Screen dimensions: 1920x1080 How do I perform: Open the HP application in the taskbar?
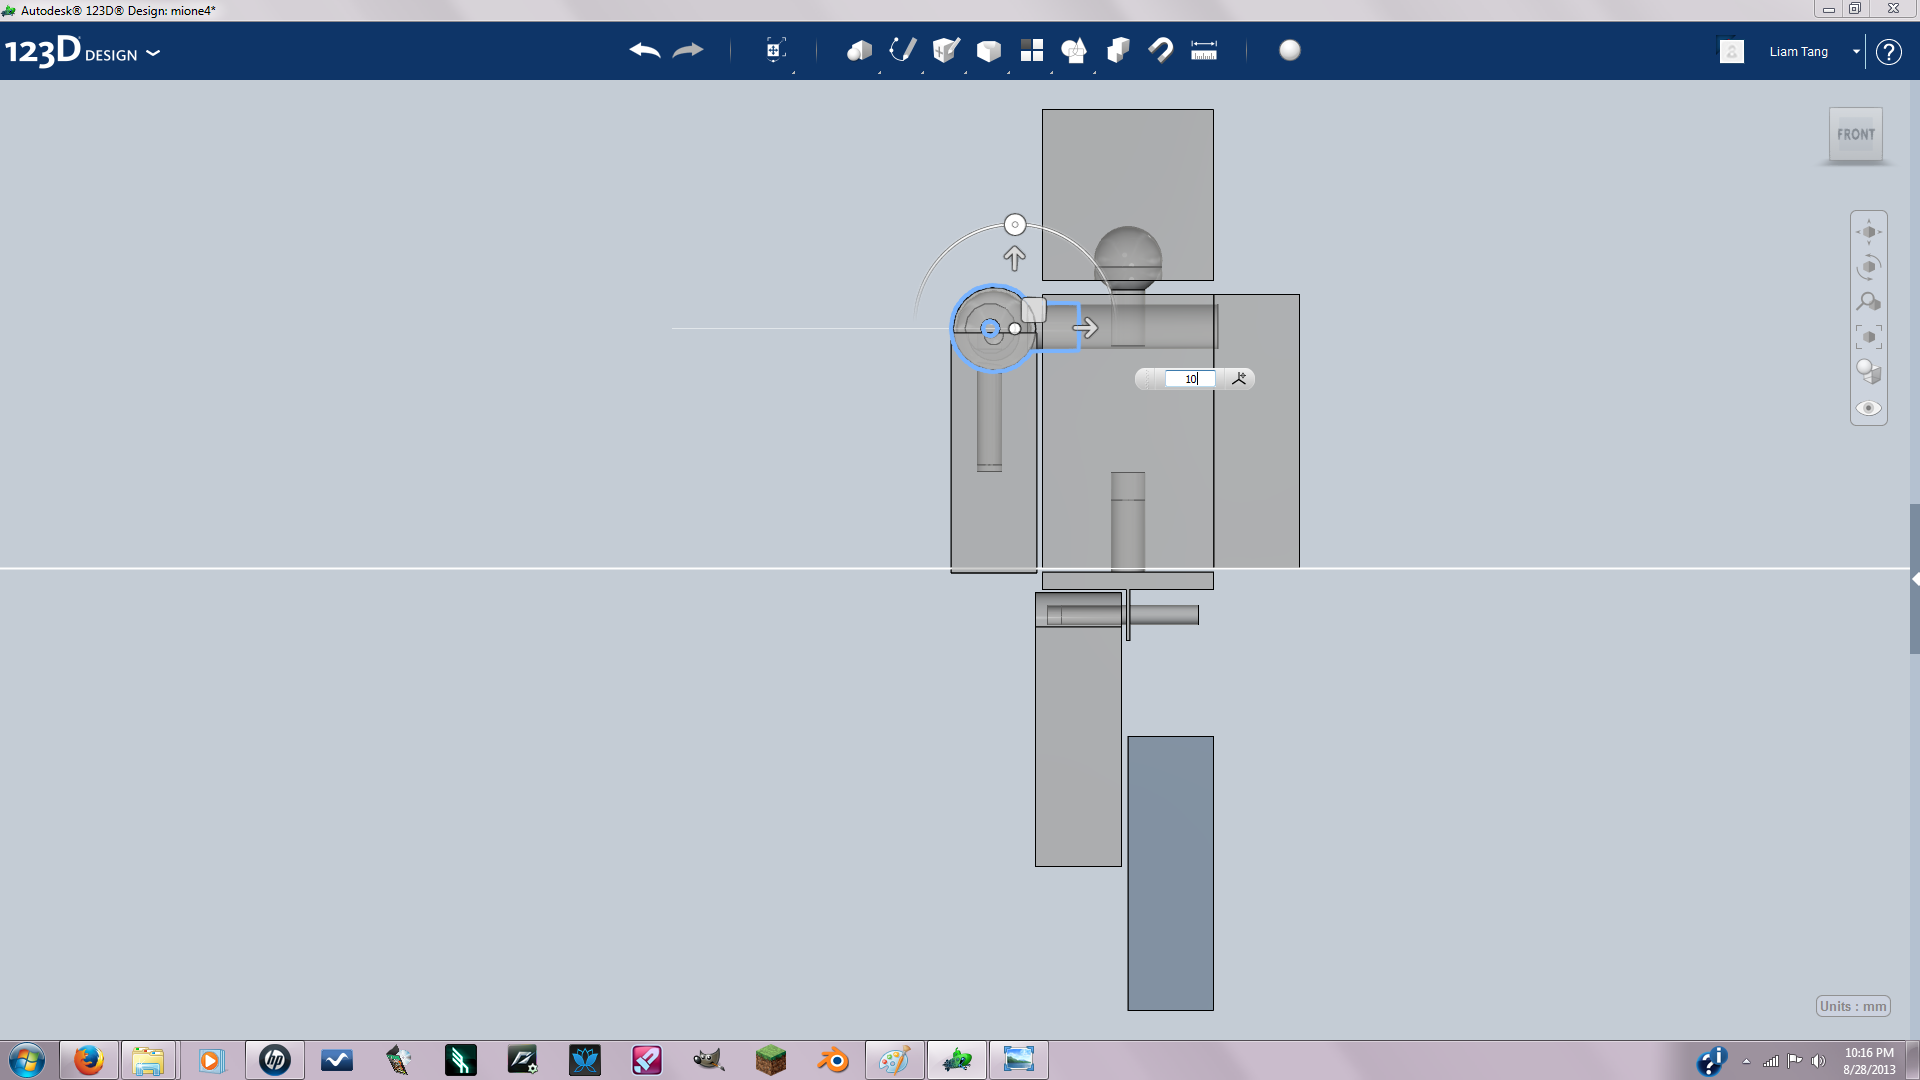[274, 1060]
